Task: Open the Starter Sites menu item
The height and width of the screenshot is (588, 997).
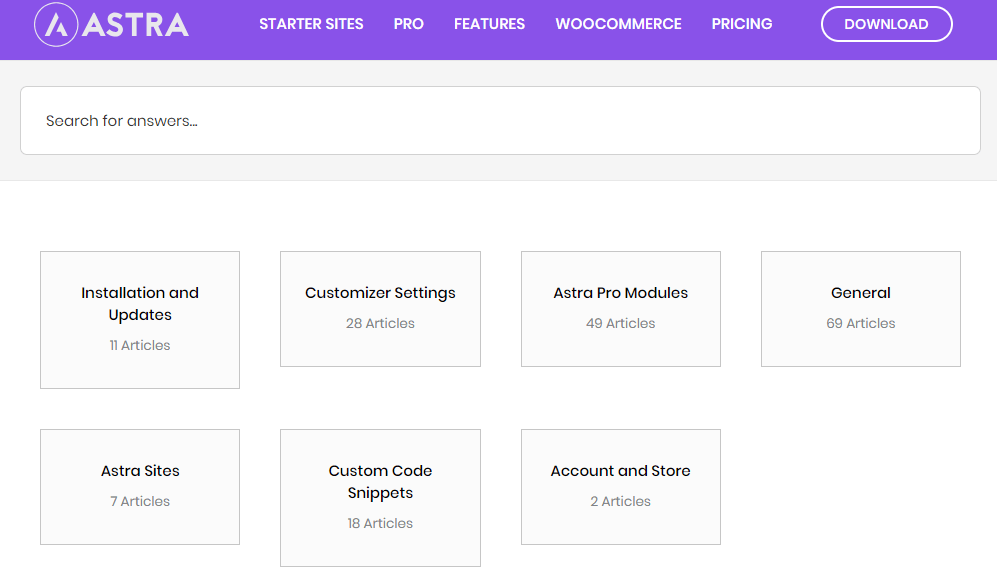Action: tap(311, 24)
